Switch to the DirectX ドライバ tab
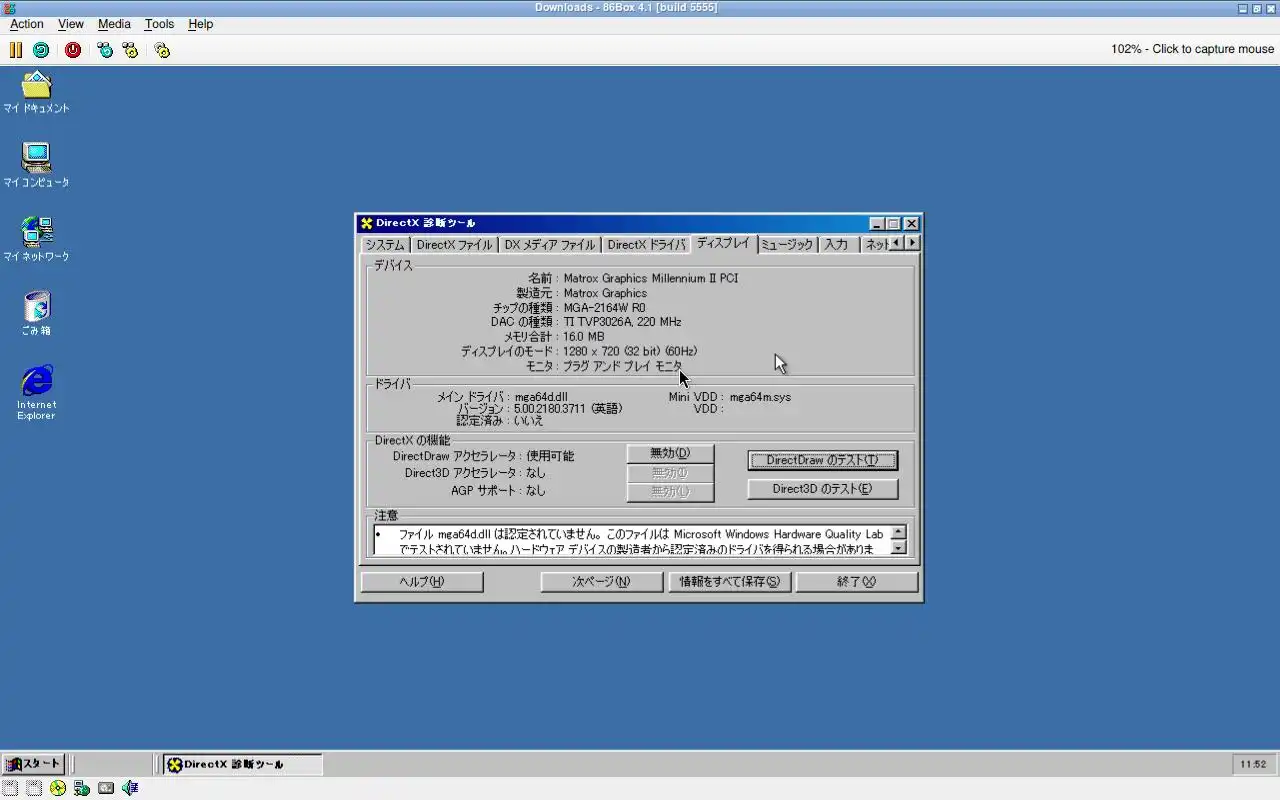The height and width of the screenshot is (800, 1280). click(x=646, y=245)
